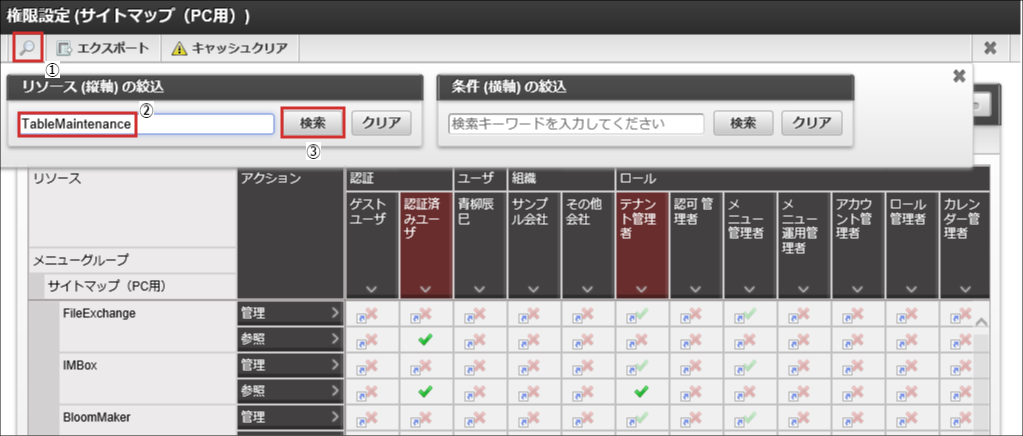This screenshot has width=1023, height=436.
Task: Toggle IMBox 管理 permission for メニュー管理者
Action: [750, 366]
